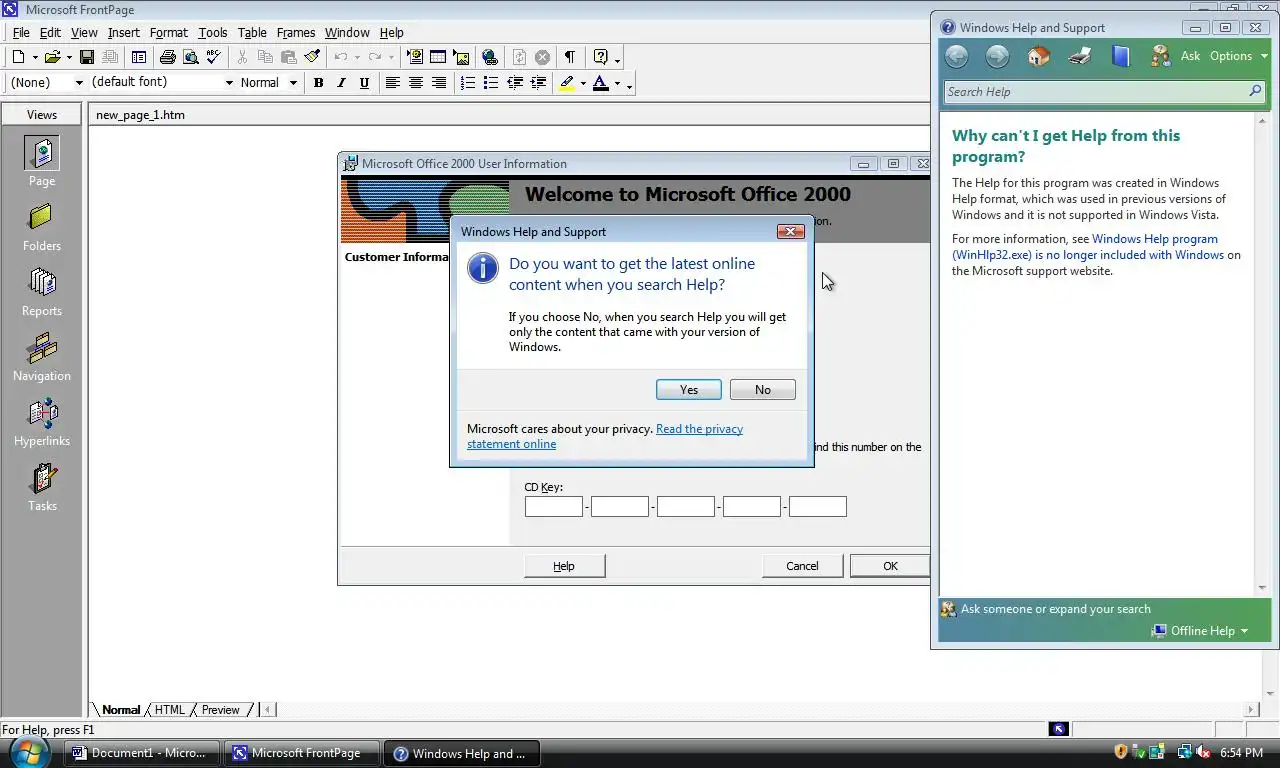Screen dimensions: 1280x768
Task: Click Help button in Office 2000 User Information
Action: point(564,566)
